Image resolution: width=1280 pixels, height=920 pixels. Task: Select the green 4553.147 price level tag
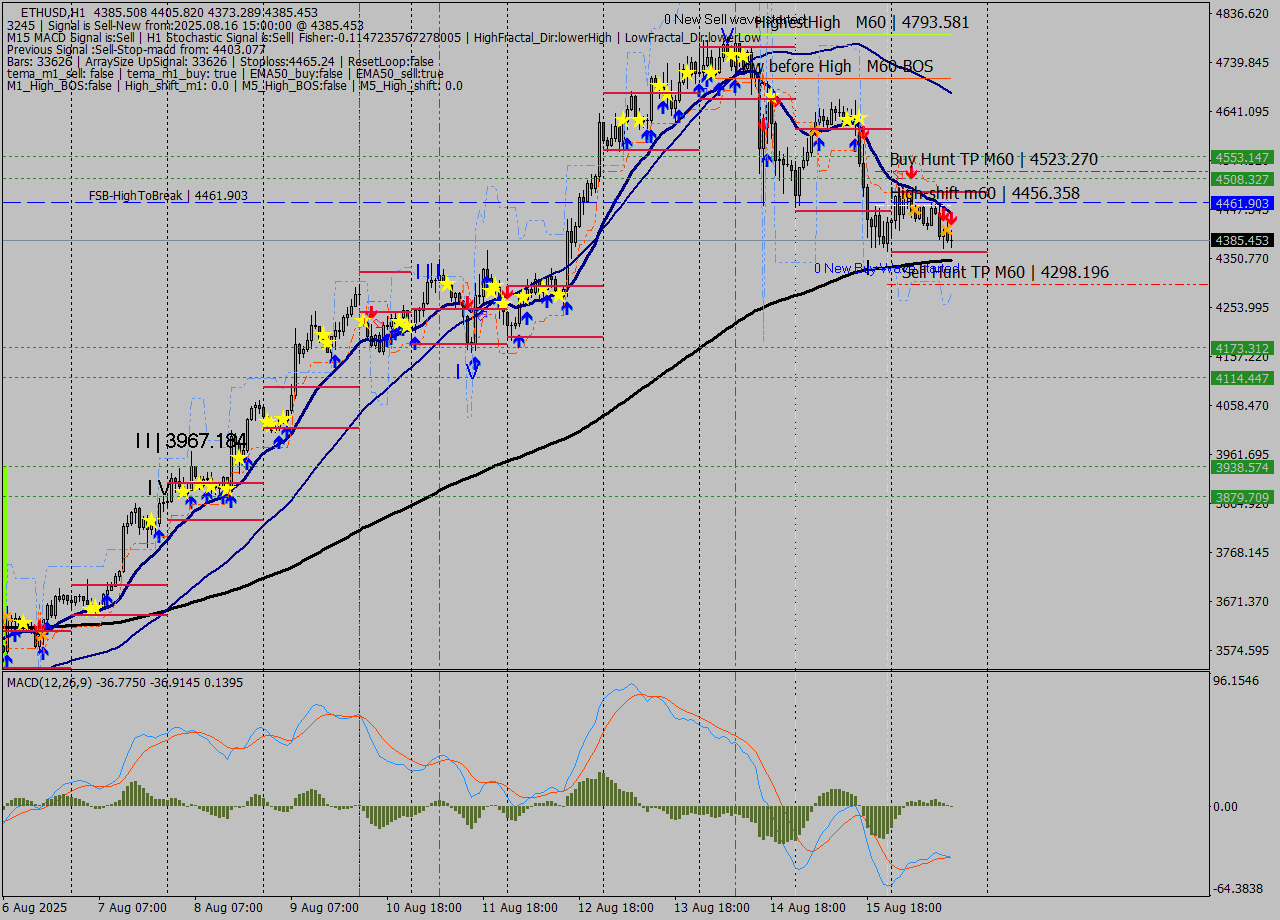(1241, 158)
